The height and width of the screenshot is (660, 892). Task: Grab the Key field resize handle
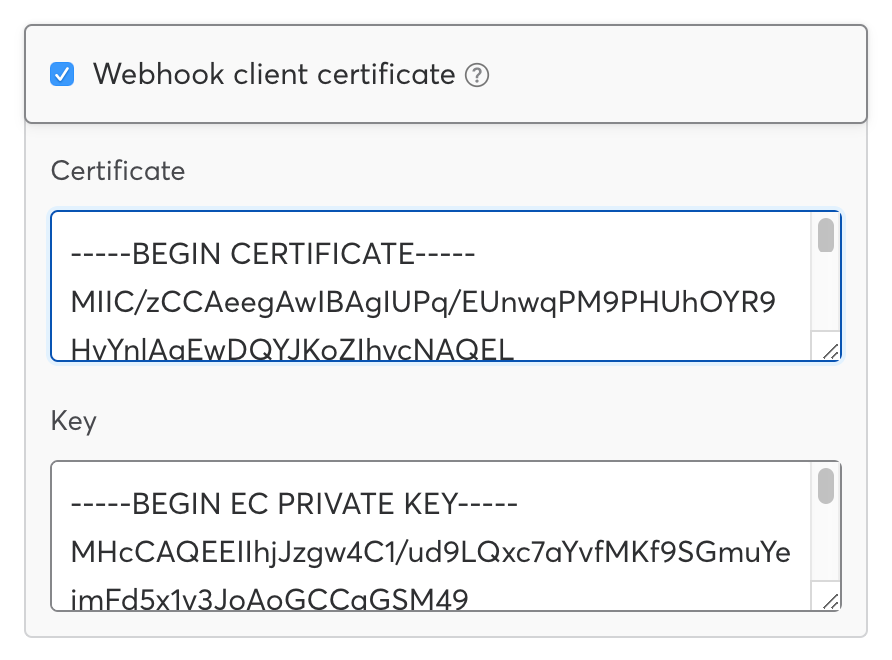click(x=831, y=601)
